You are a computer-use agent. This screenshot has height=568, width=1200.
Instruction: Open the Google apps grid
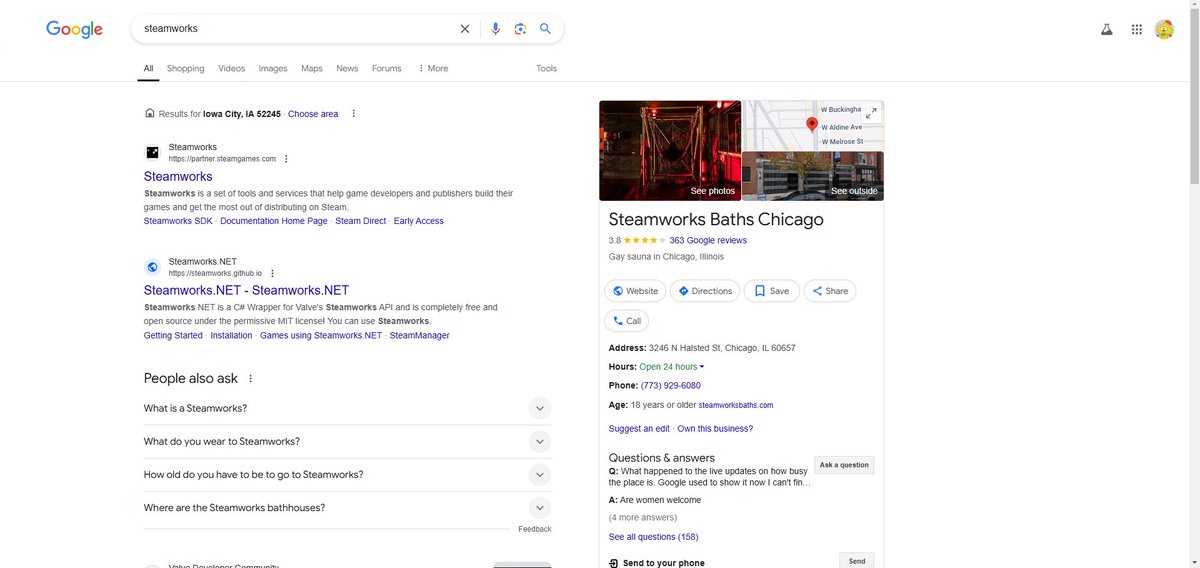[x=1136, y=30]
